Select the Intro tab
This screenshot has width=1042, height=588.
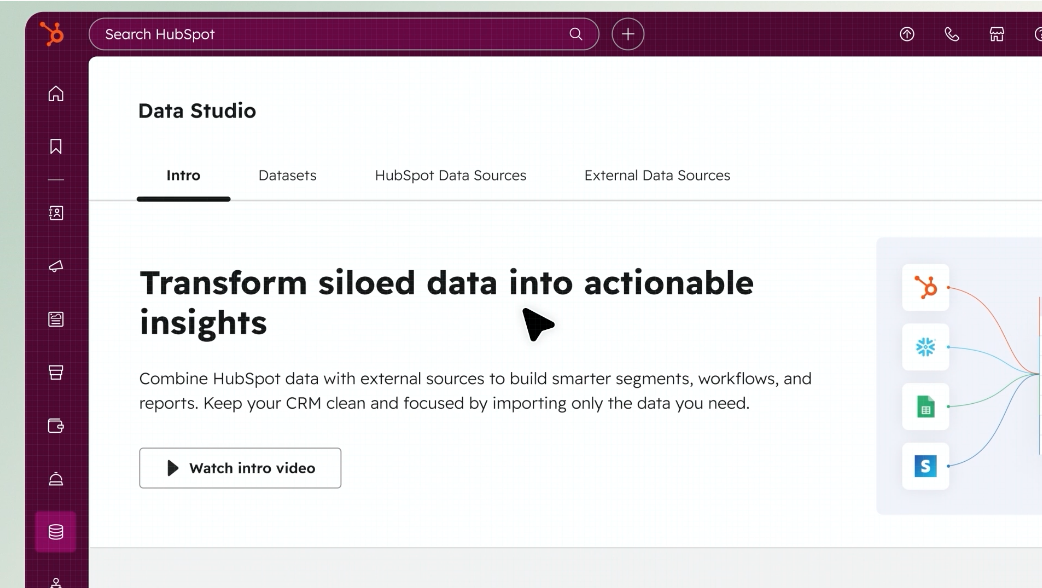click(x=183, y=175)
